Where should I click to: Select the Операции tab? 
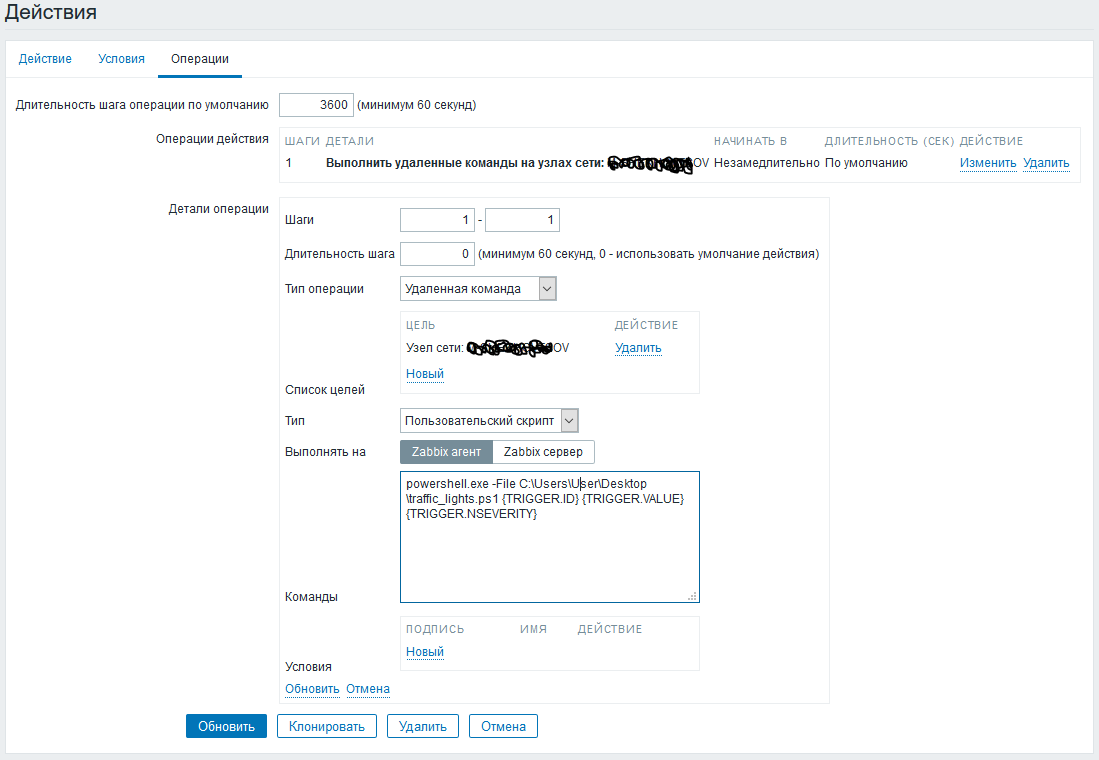[200, 59]
